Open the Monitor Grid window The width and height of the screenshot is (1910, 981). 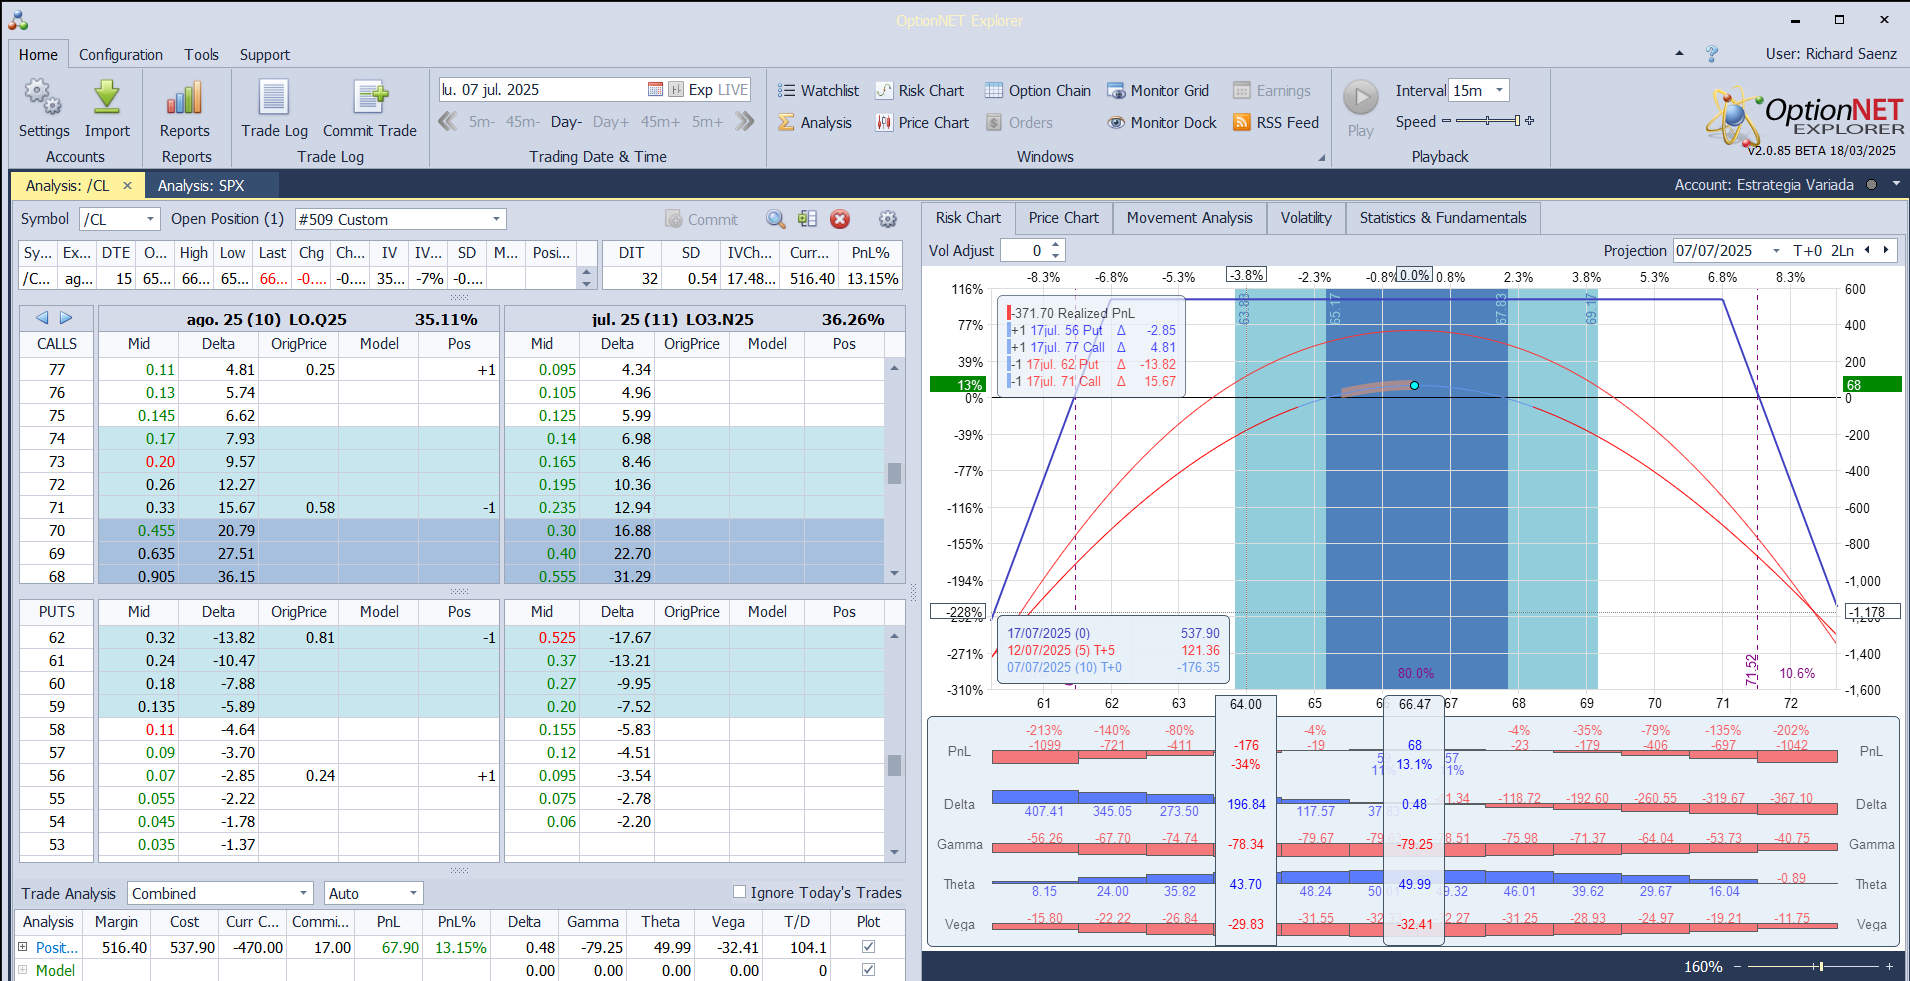coord(1158,91)
